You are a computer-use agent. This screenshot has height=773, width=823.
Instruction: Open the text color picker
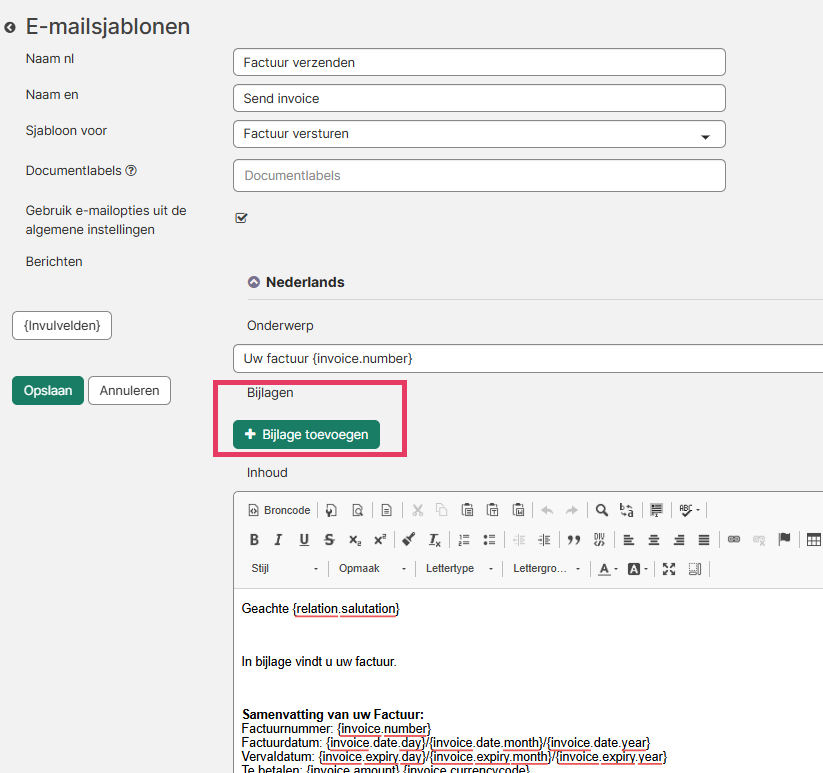[608, 569]
